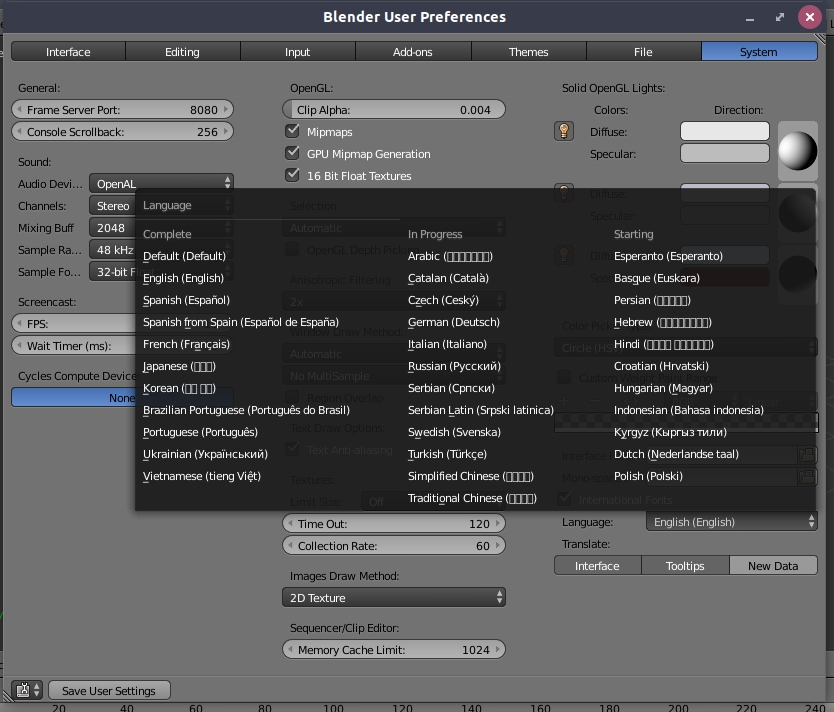Select Czech (Ceský) language
The image size is (834, 712).
(443, 300)
